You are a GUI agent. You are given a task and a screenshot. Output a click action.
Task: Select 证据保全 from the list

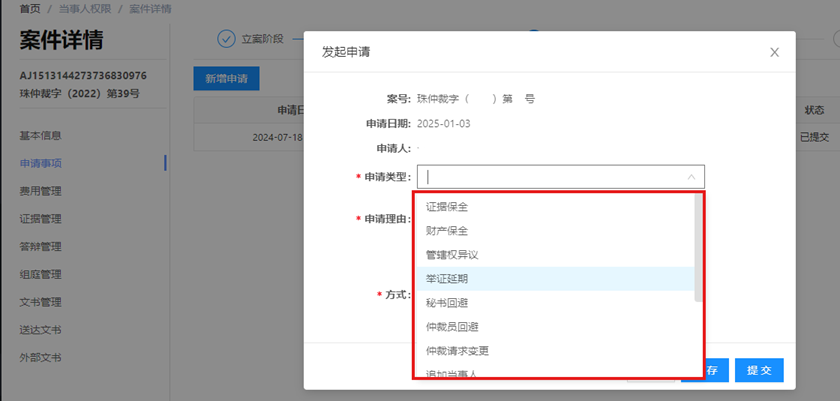[x=556, y=207]
